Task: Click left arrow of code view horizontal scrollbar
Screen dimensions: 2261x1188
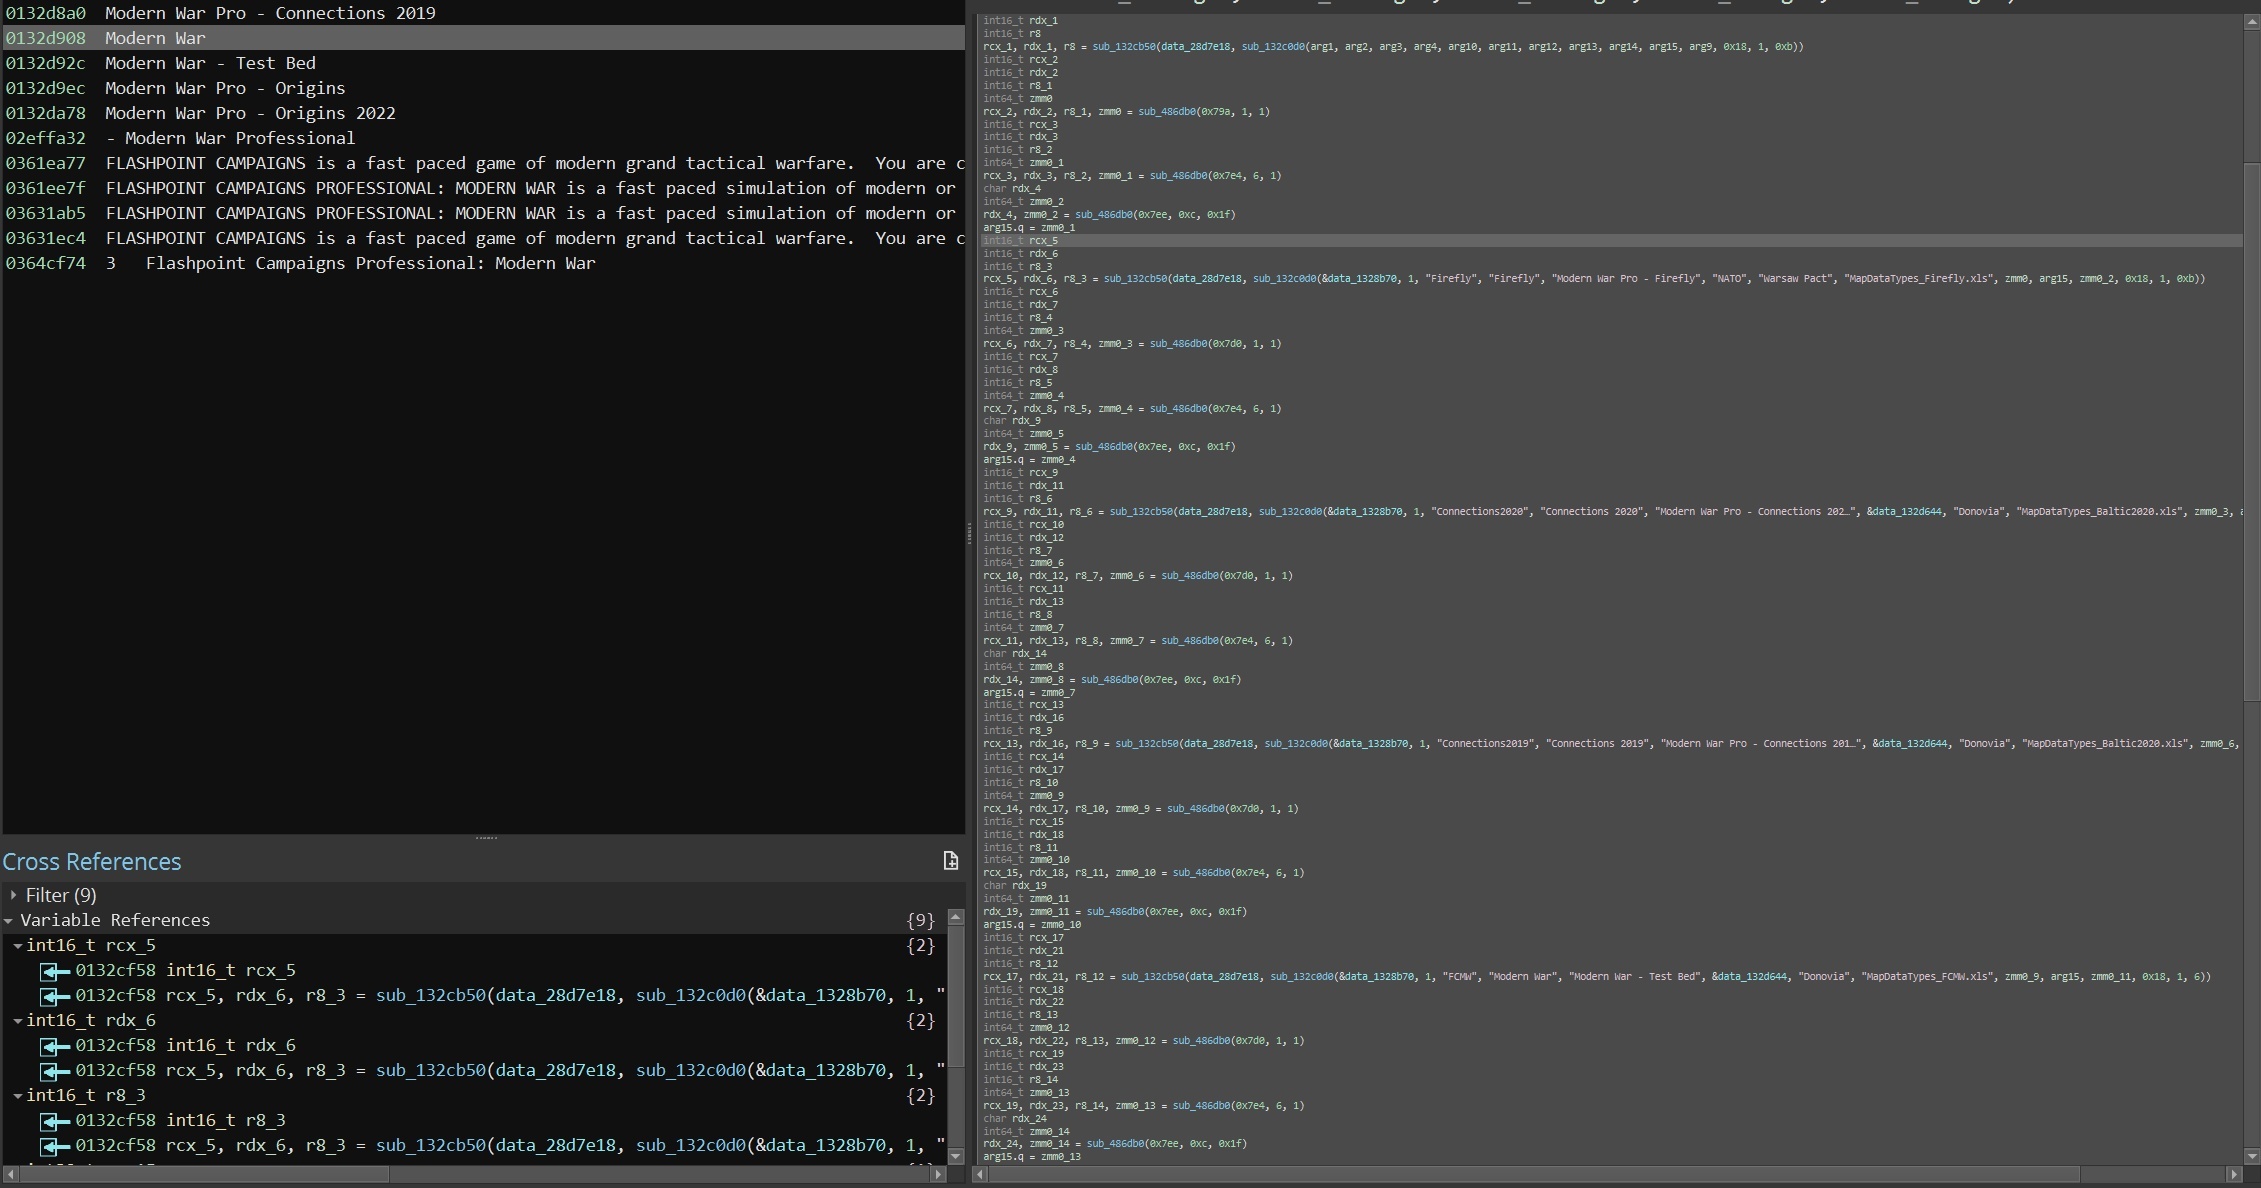Action: click(x=980, y=1174)
